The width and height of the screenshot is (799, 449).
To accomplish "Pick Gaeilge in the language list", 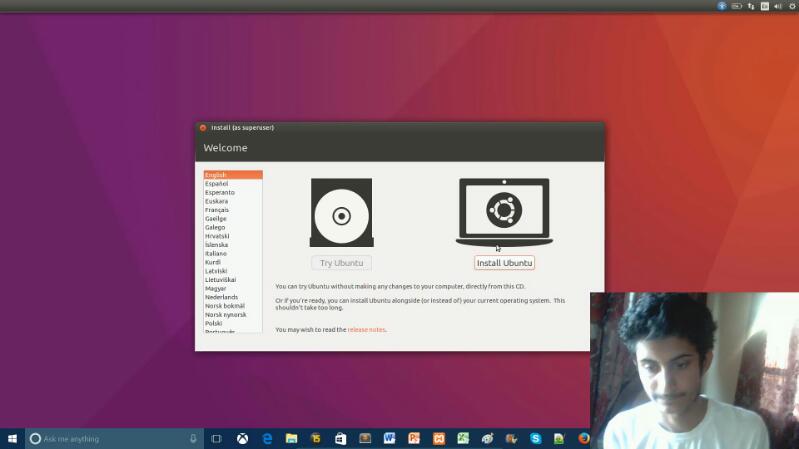I will pos(233,218).
